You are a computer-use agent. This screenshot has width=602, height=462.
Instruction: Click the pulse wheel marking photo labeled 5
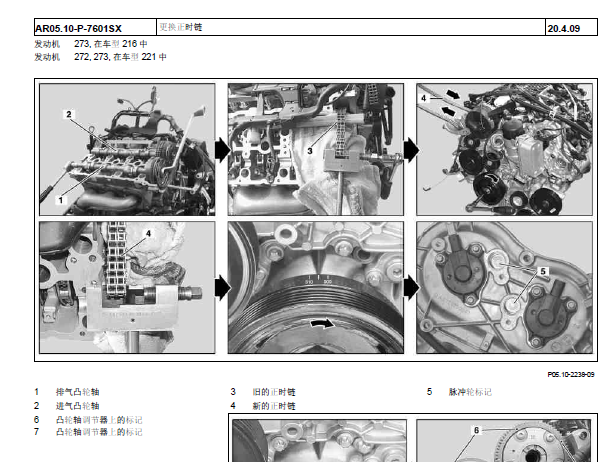(x=504, y=287)
